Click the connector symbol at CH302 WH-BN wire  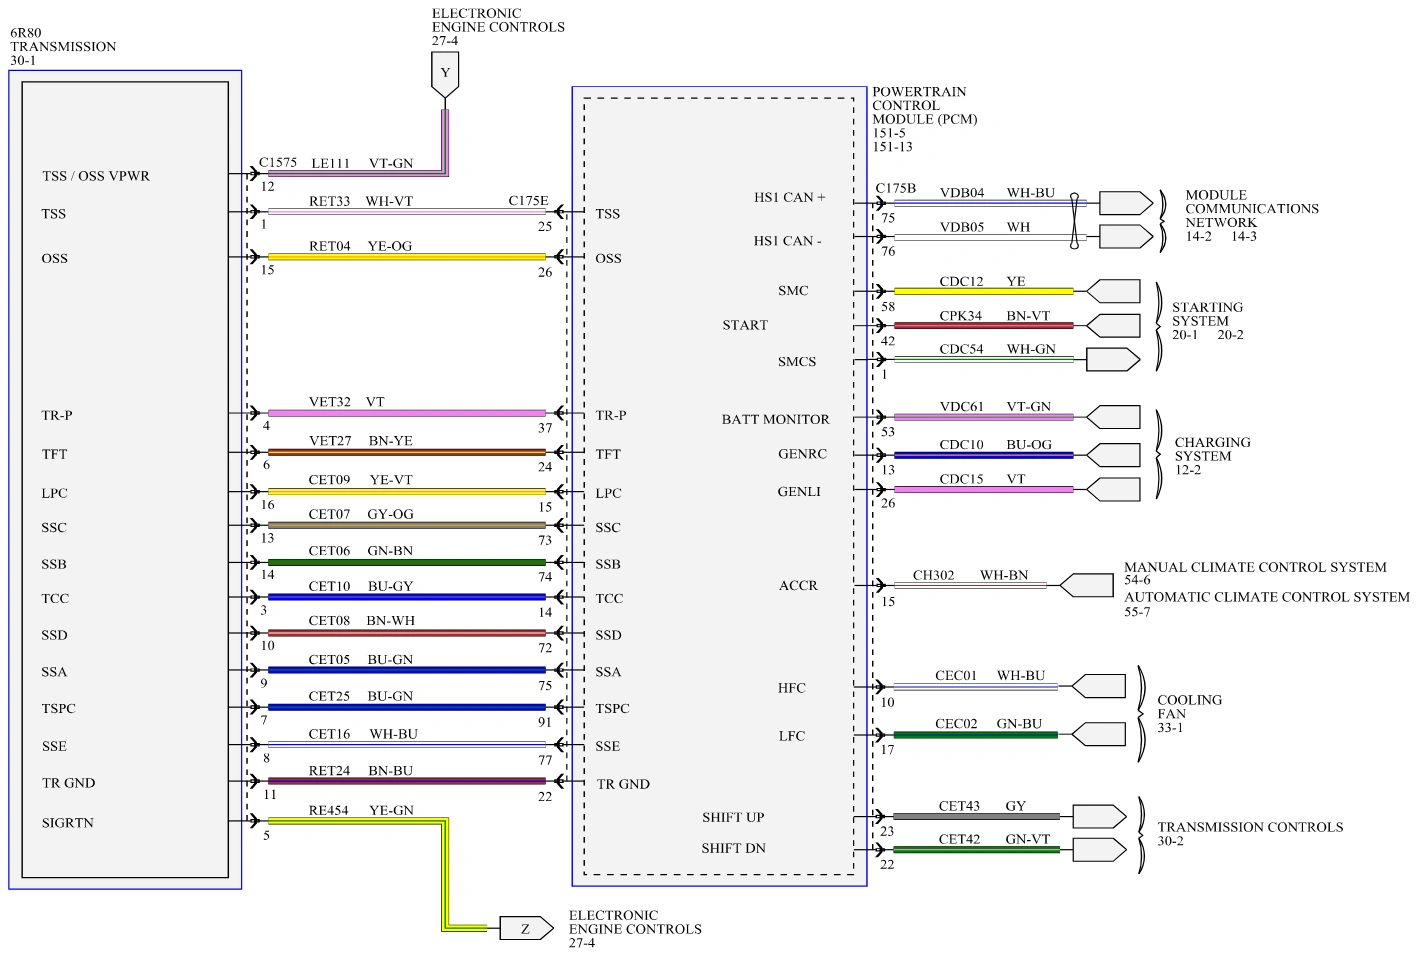(1086, 585)
